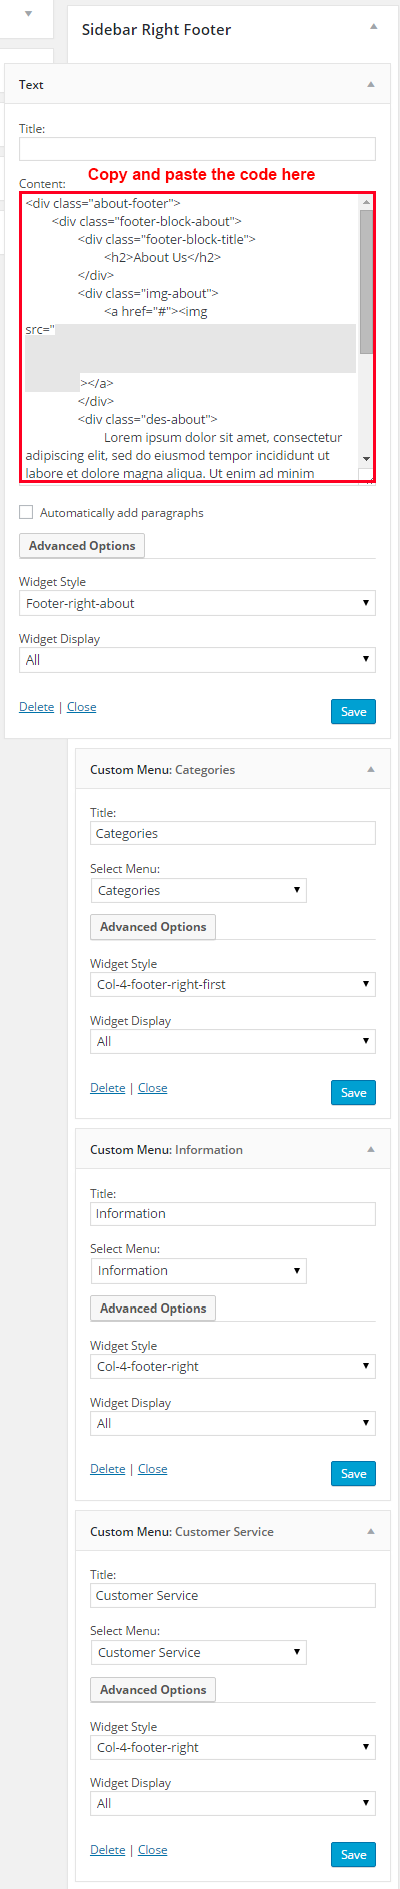Delete the Categories custom menu widget
This screenshot has width=400, height=1889.
[107, 1088]
